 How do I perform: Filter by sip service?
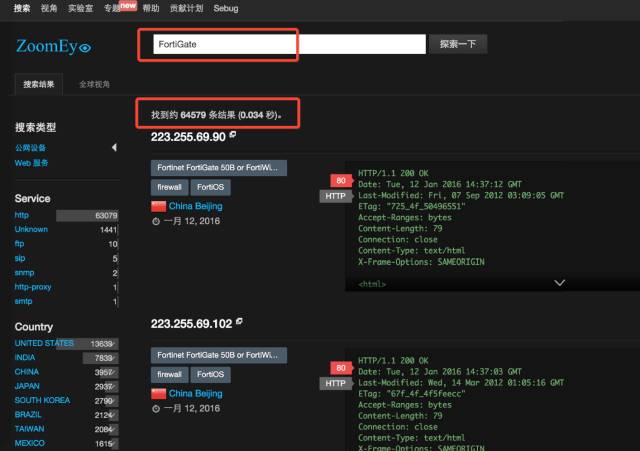[x=20, y=258]
